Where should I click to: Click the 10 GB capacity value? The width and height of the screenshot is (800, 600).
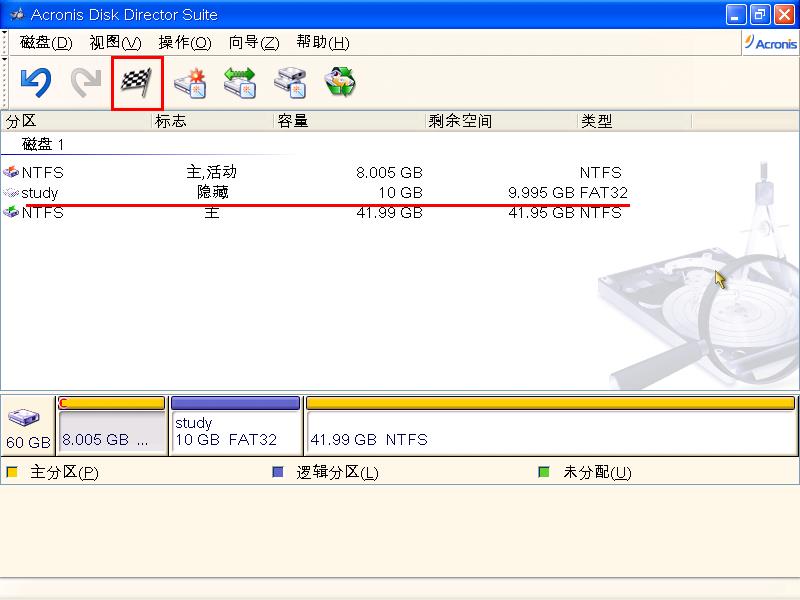tap(401, 193)
